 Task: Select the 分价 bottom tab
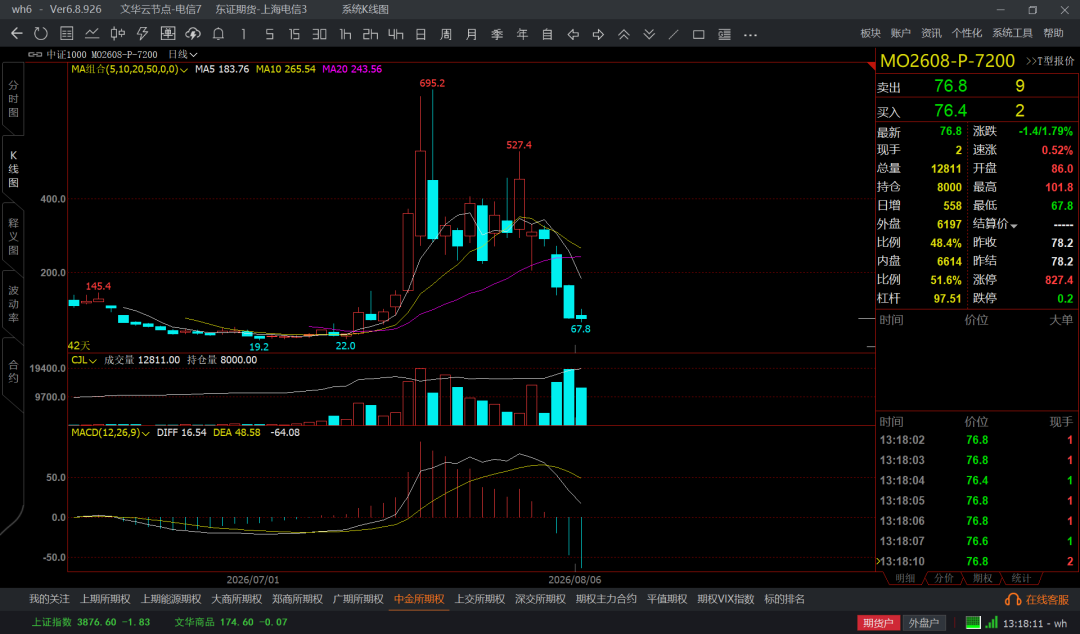click(944, 578)
